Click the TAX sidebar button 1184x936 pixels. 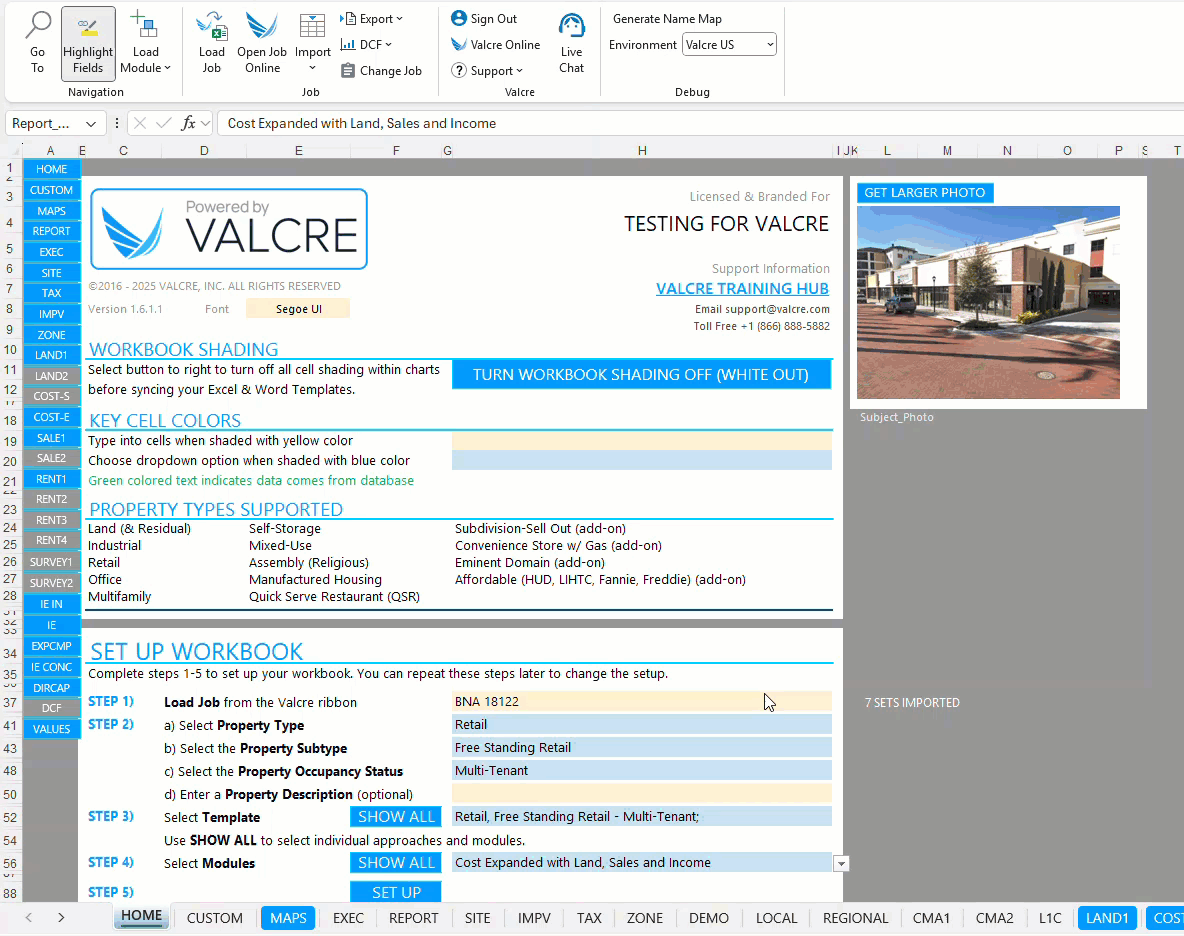51,293
